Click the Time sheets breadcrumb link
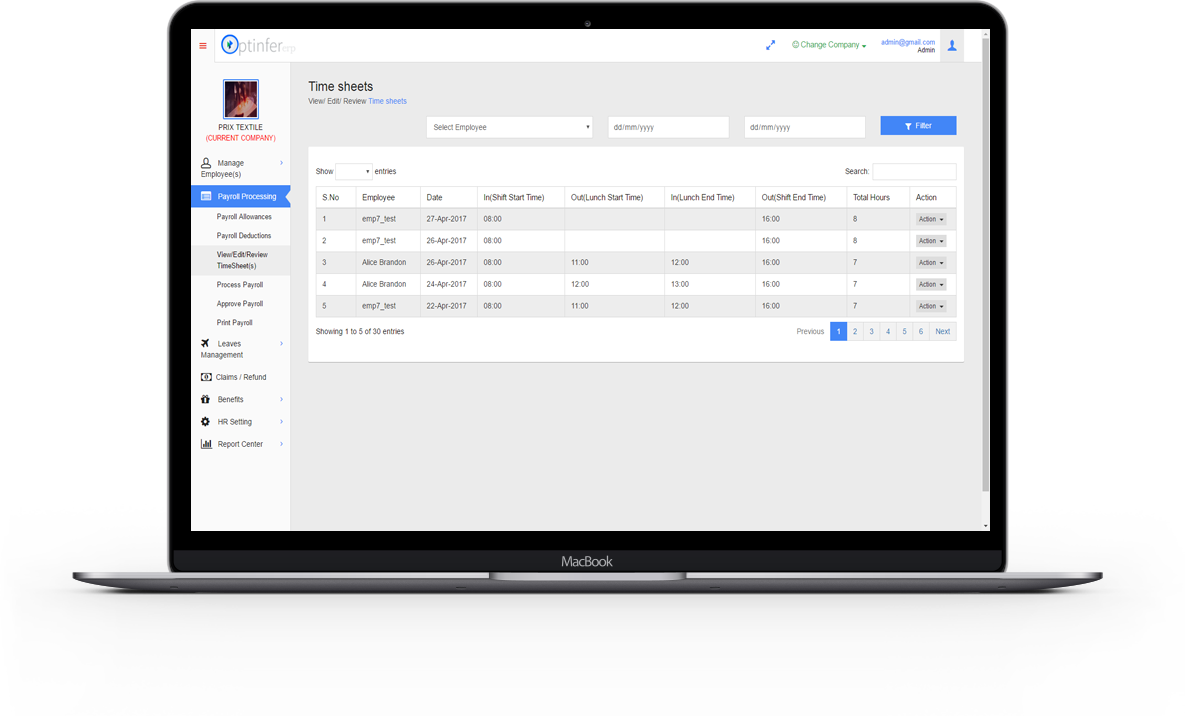Viewport: 1185px width, 716px height. 387,101
